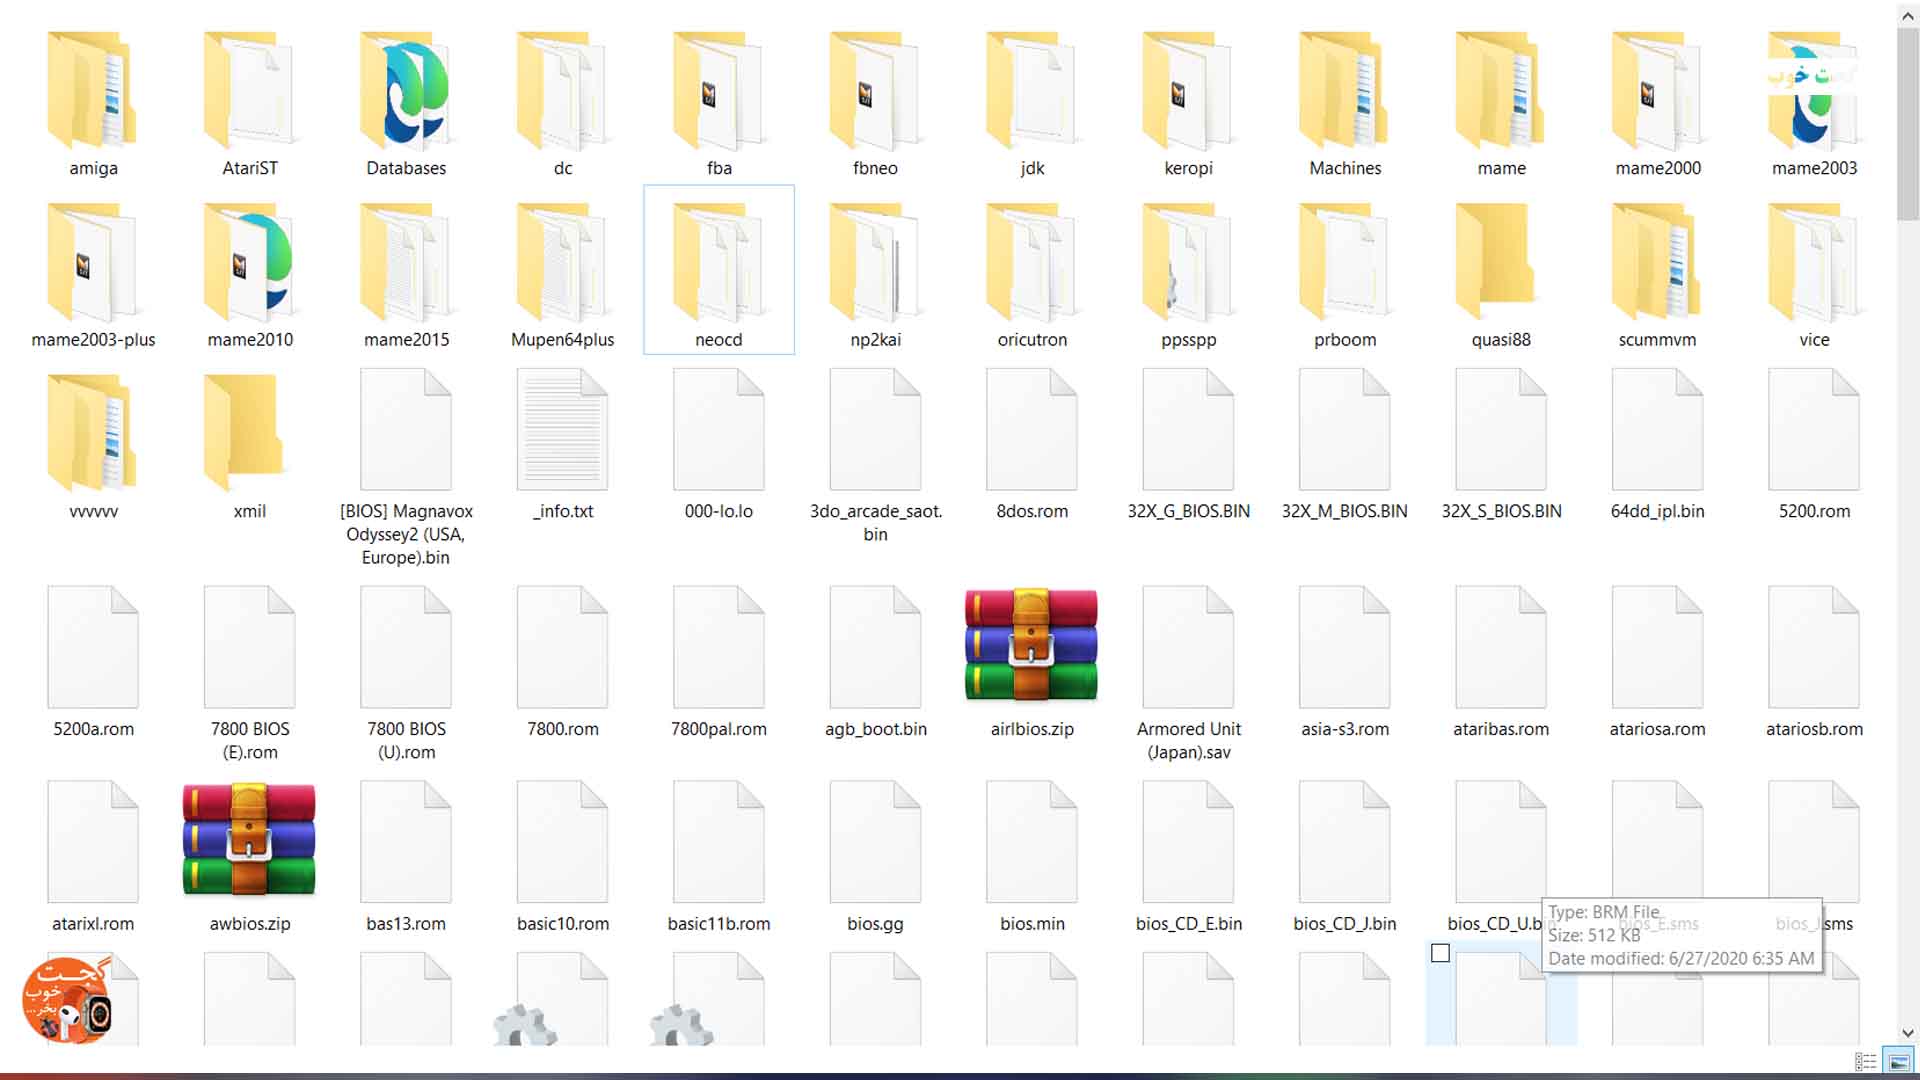Select the keropi folder icon

tap(1188, 90)
